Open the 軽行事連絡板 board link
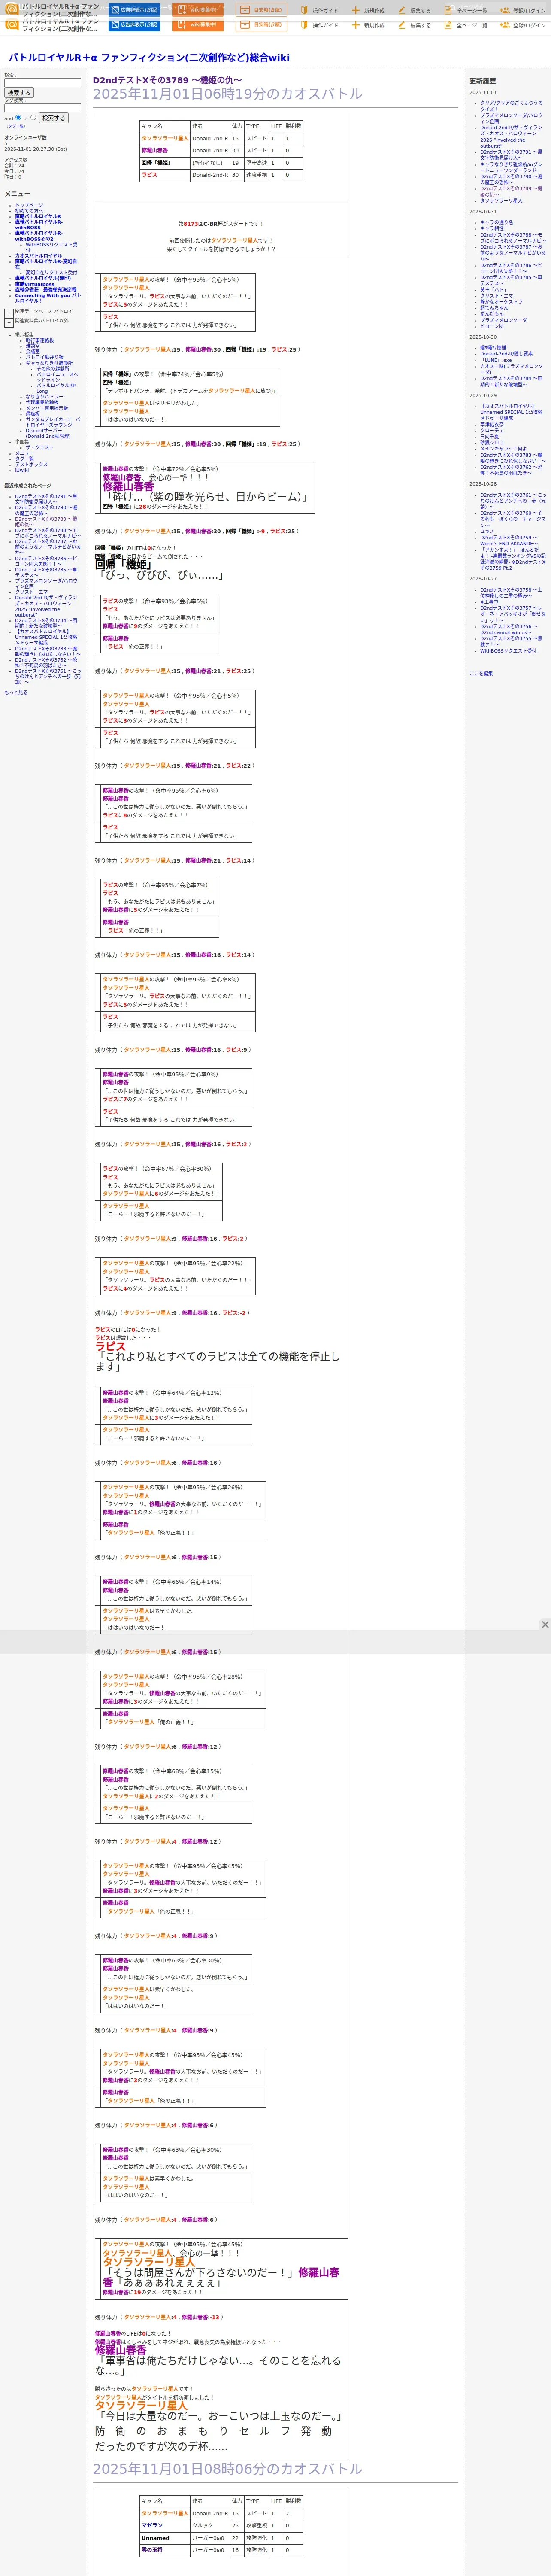The height and width of the screenshot is (2576, 551). pos(40,340)
